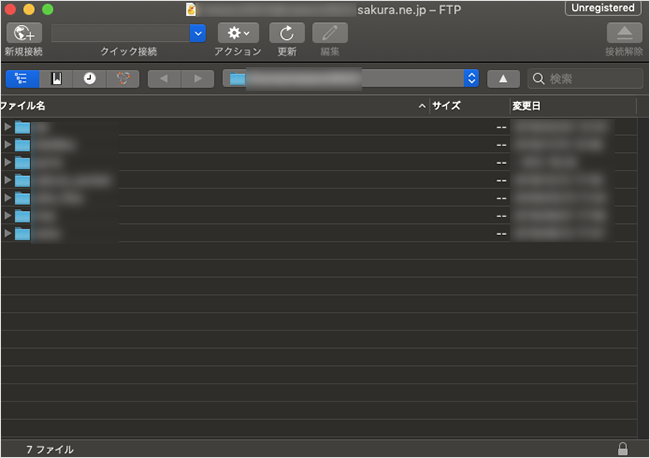Open the quick connect dropdown arrow
Image resolution: width=650 pixels, height=458 pixels.
tap(197, 32)
